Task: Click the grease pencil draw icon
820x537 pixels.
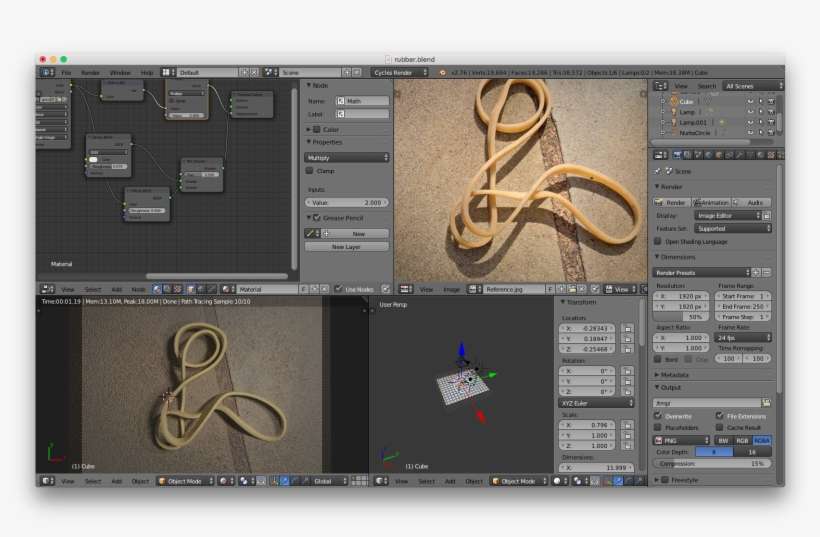Action: coord(310,234)
